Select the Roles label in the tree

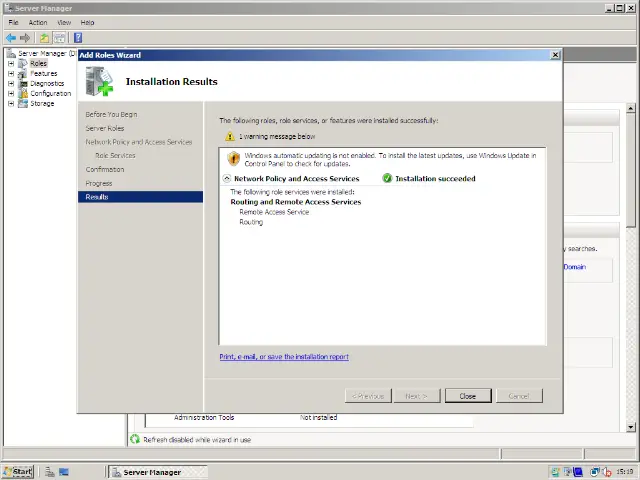coord(38,64)
